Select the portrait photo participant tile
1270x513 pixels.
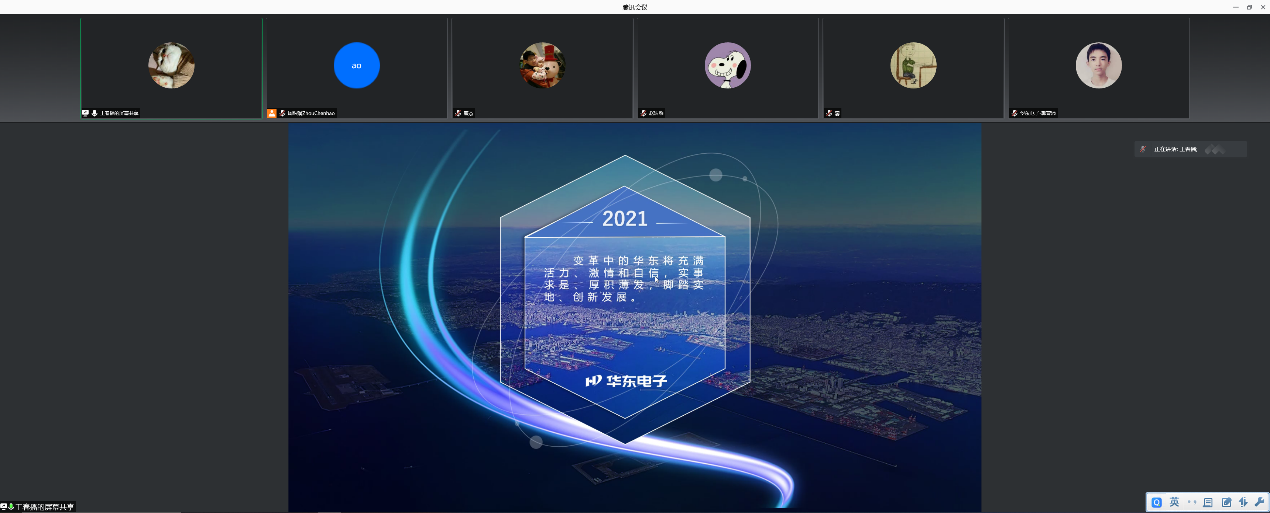1098,66
